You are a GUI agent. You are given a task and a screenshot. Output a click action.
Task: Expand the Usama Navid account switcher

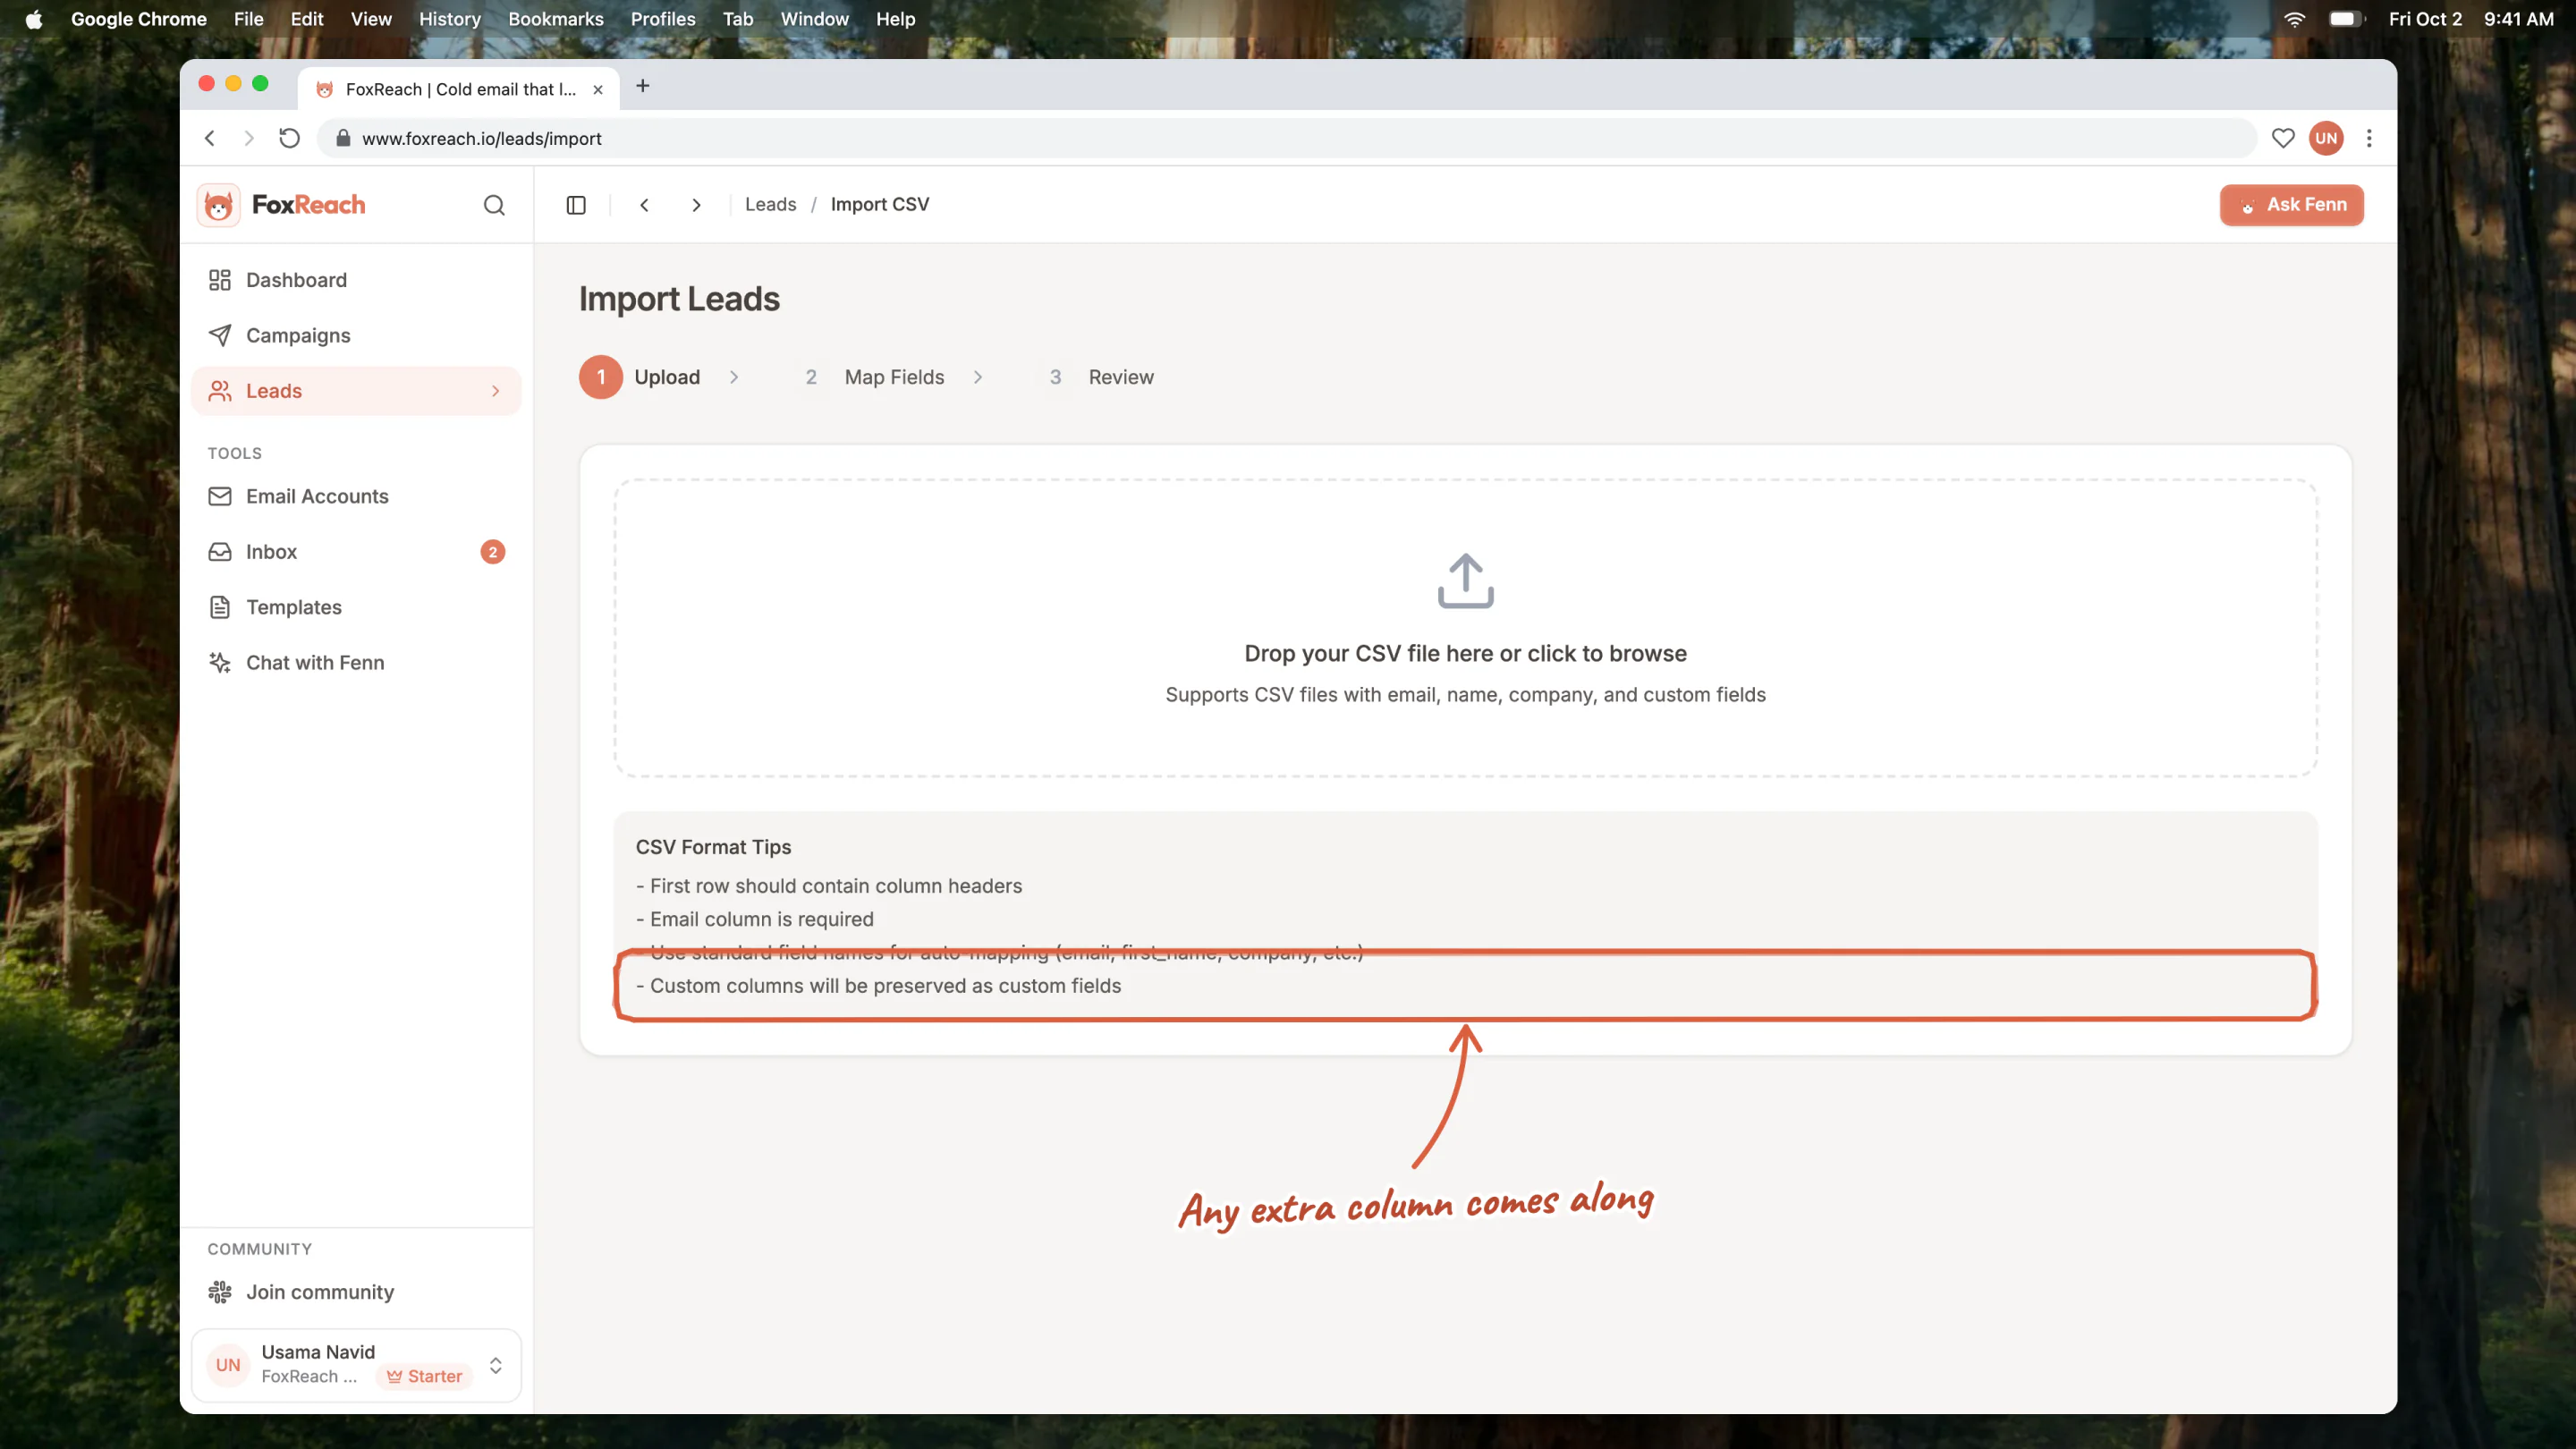(x=495, y=1365)
